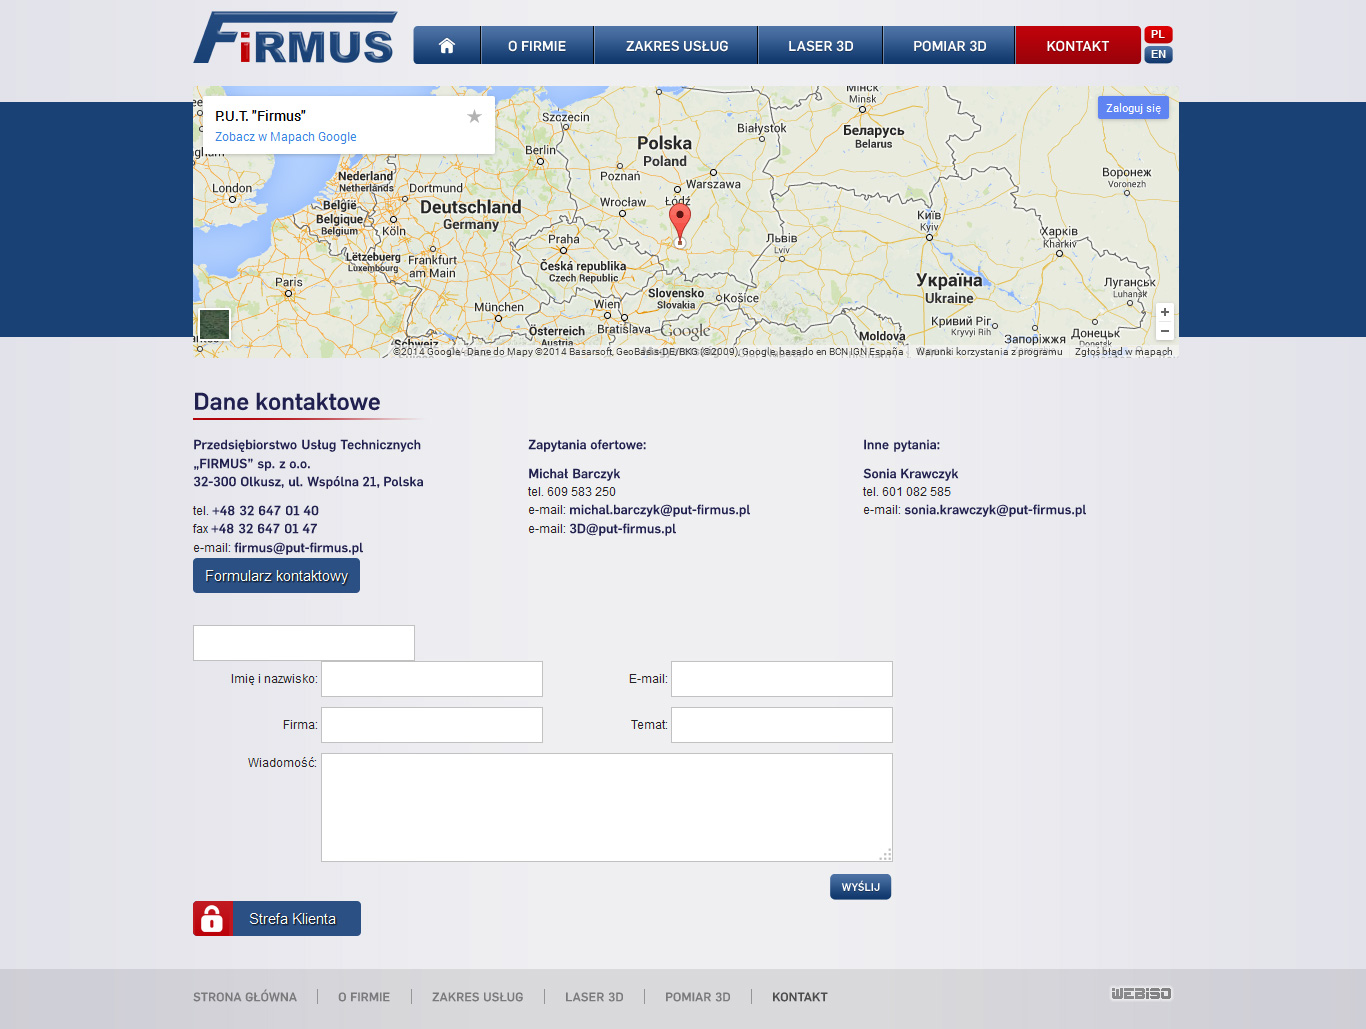
Task: Switch language to PL
Action: (1158, 34)
